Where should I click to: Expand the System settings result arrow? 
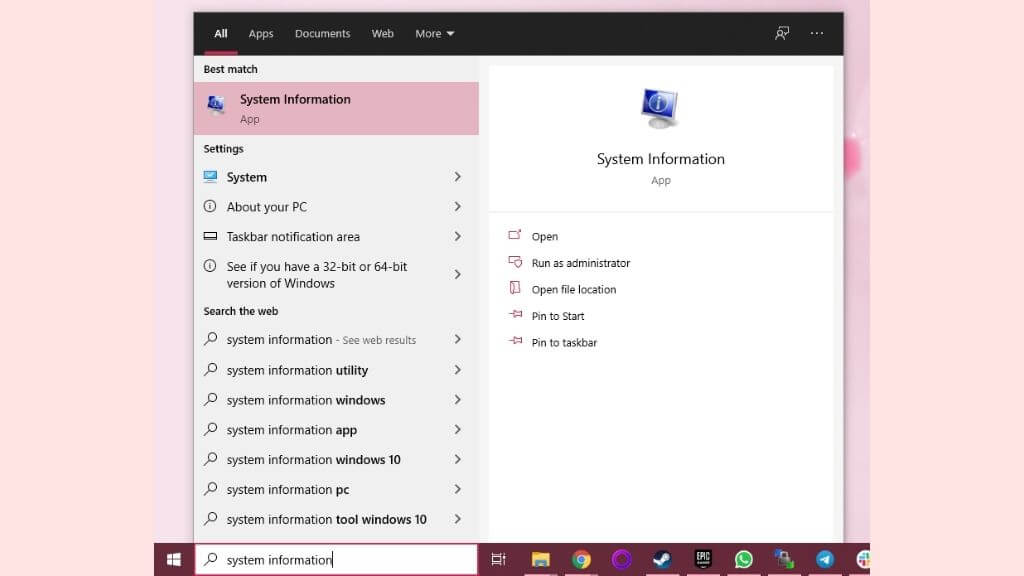(457, 177)
